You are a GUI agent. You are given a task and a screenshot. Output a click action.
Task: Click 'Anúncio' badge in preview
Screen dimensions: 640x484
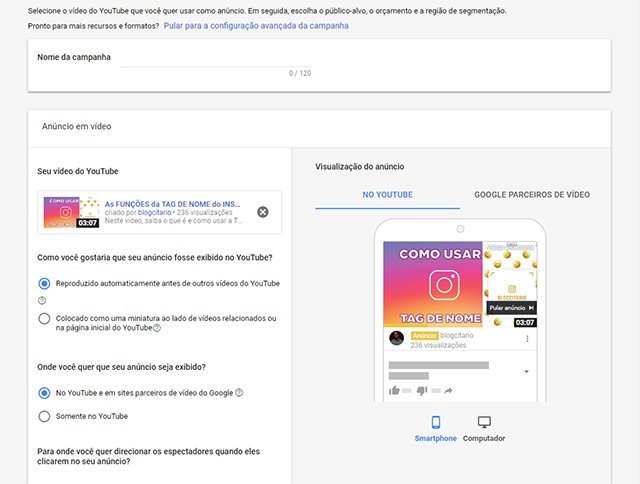pyautogui.click(x=424, y=335)
